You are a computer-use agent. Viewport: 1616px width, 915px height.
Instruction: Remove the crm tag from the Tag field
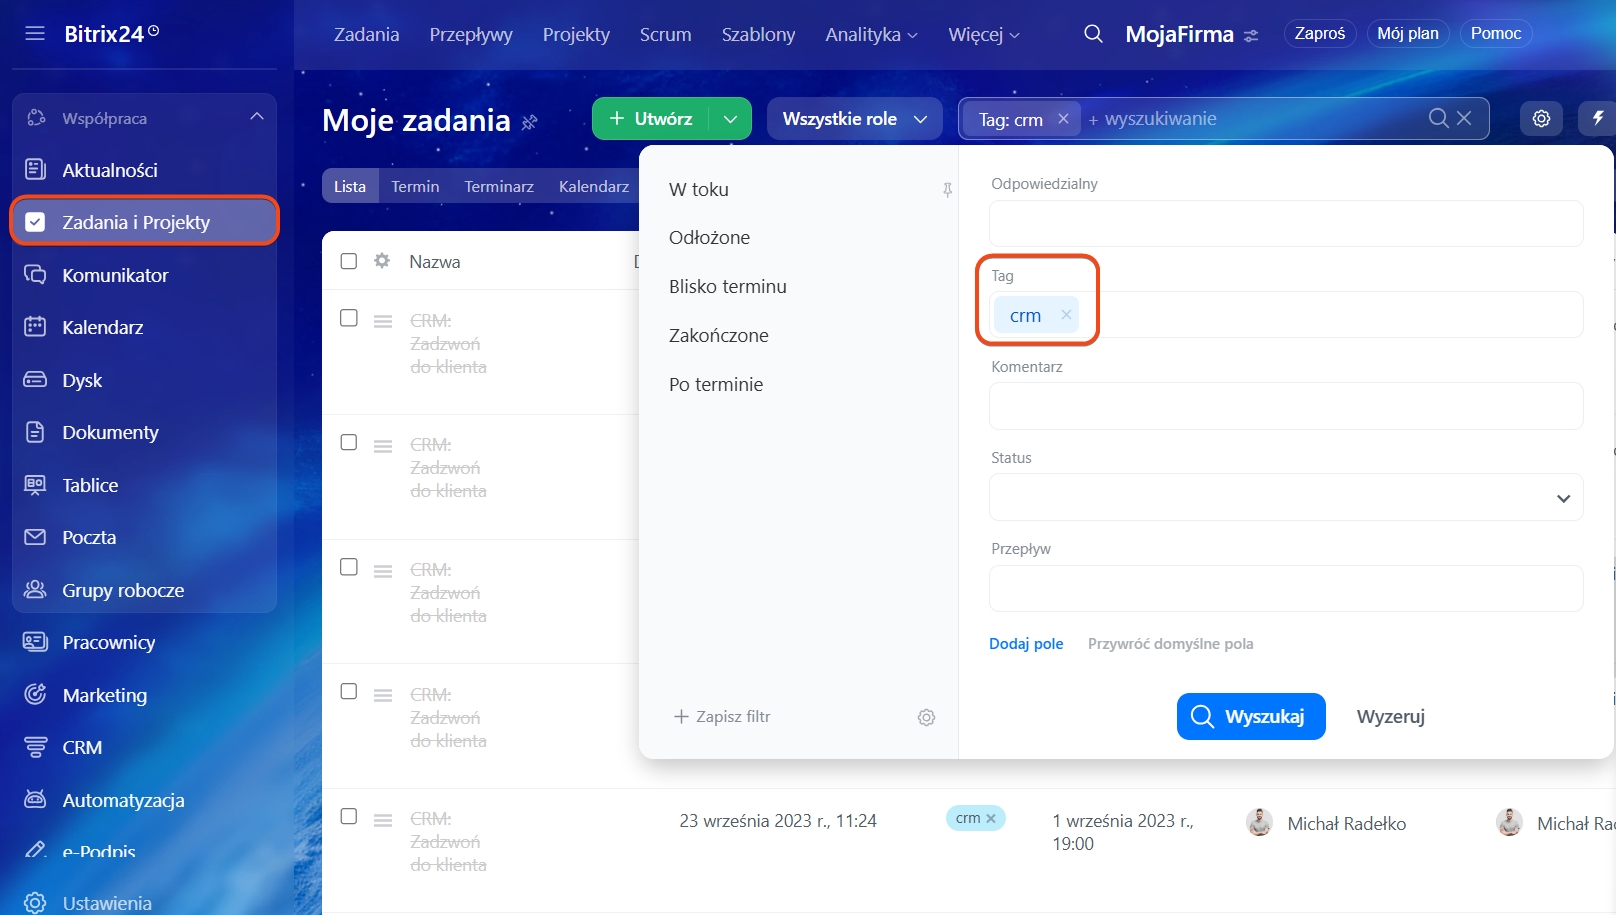1066,315
